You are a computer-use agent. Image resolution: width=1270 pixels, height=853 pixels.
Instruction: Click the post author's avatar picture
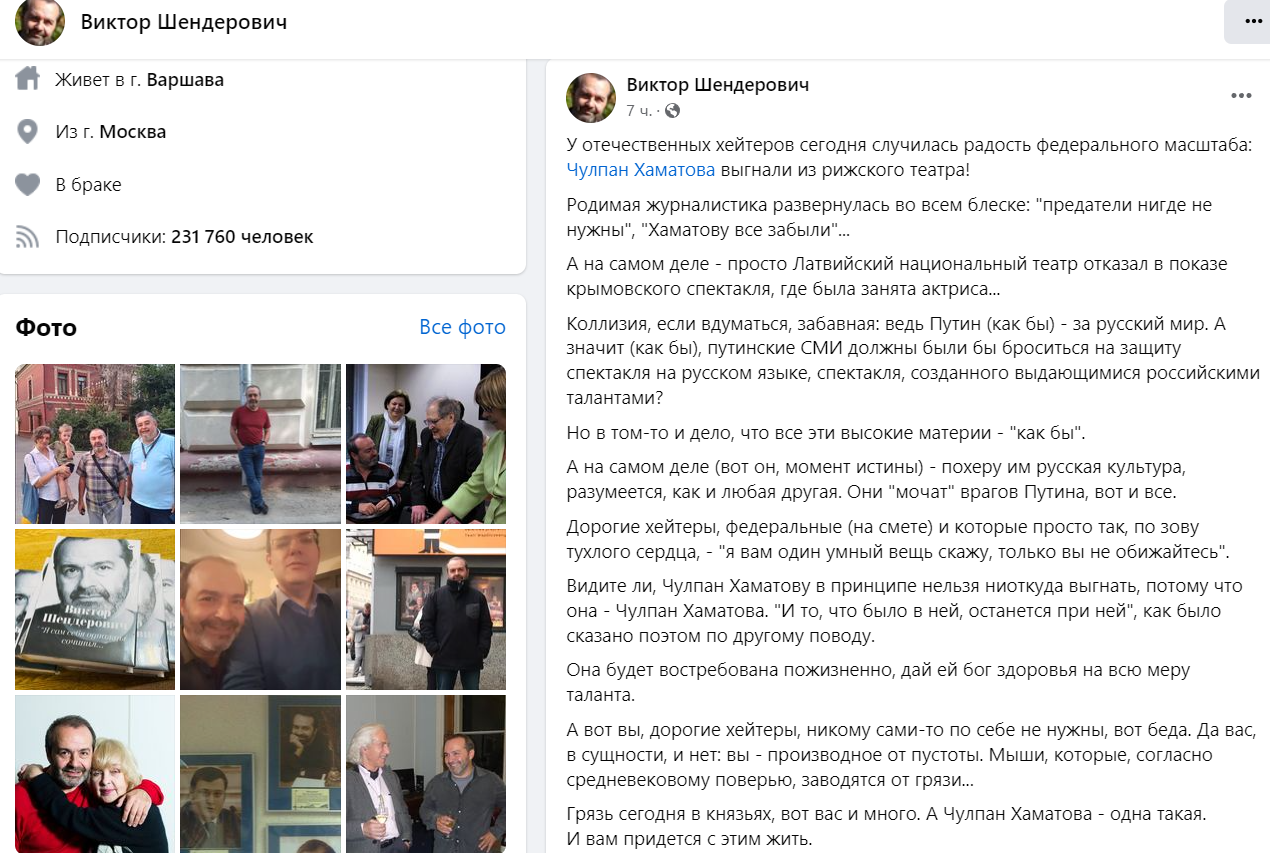click(591, 97)
